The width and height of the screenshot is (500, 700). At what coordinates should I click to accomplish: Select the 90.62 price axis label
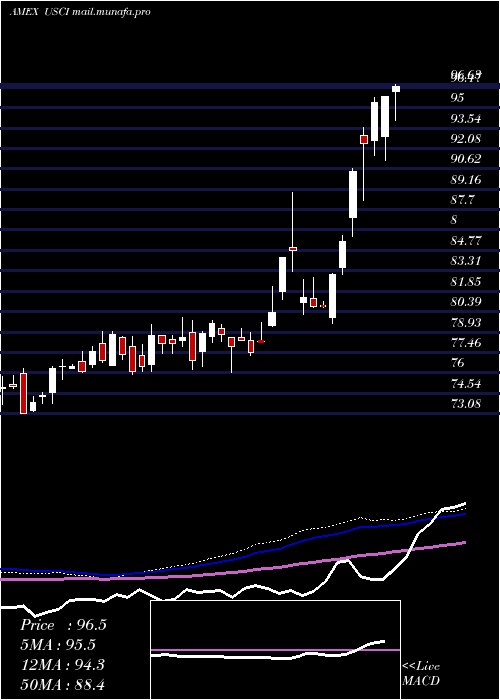[466, 159]
